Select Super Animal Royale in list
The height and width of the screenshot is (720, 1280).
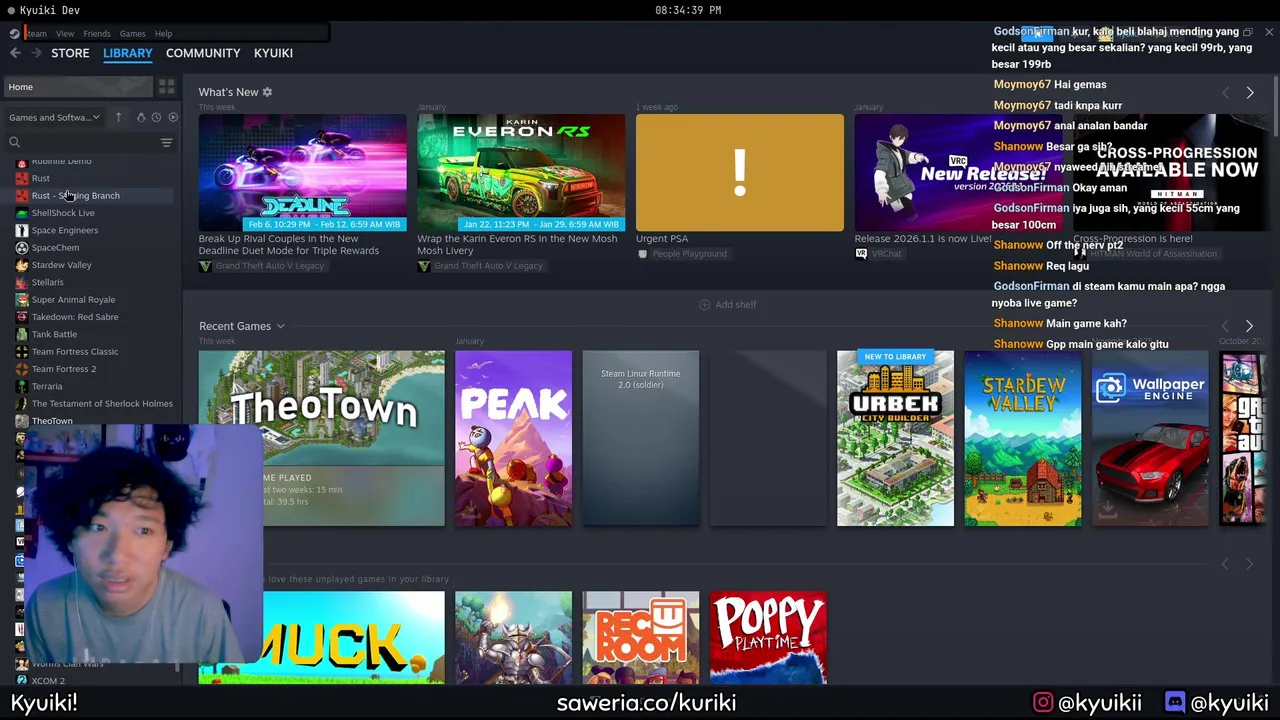[73, 300]
